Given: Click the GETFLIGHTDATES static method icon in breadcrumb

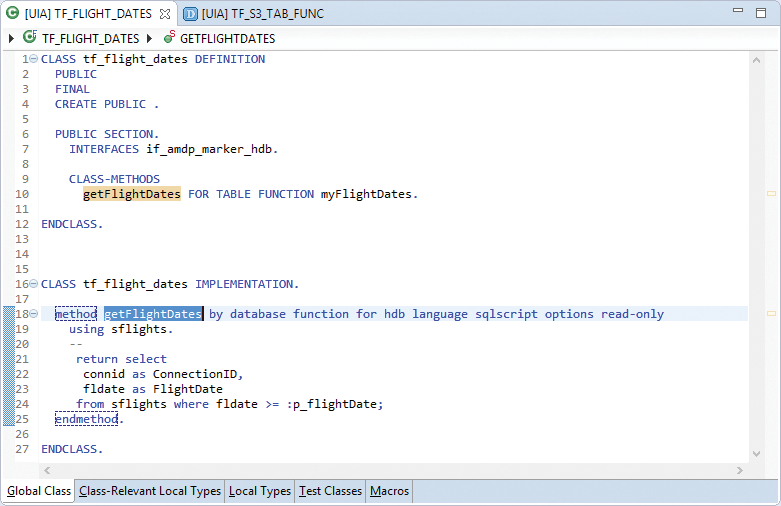Looking at the screenshot, I should (x=169, y=37).
